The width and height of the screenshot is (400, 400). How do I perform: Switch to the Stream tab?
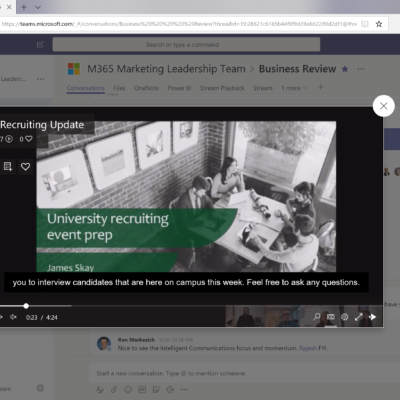coord(263,88)
